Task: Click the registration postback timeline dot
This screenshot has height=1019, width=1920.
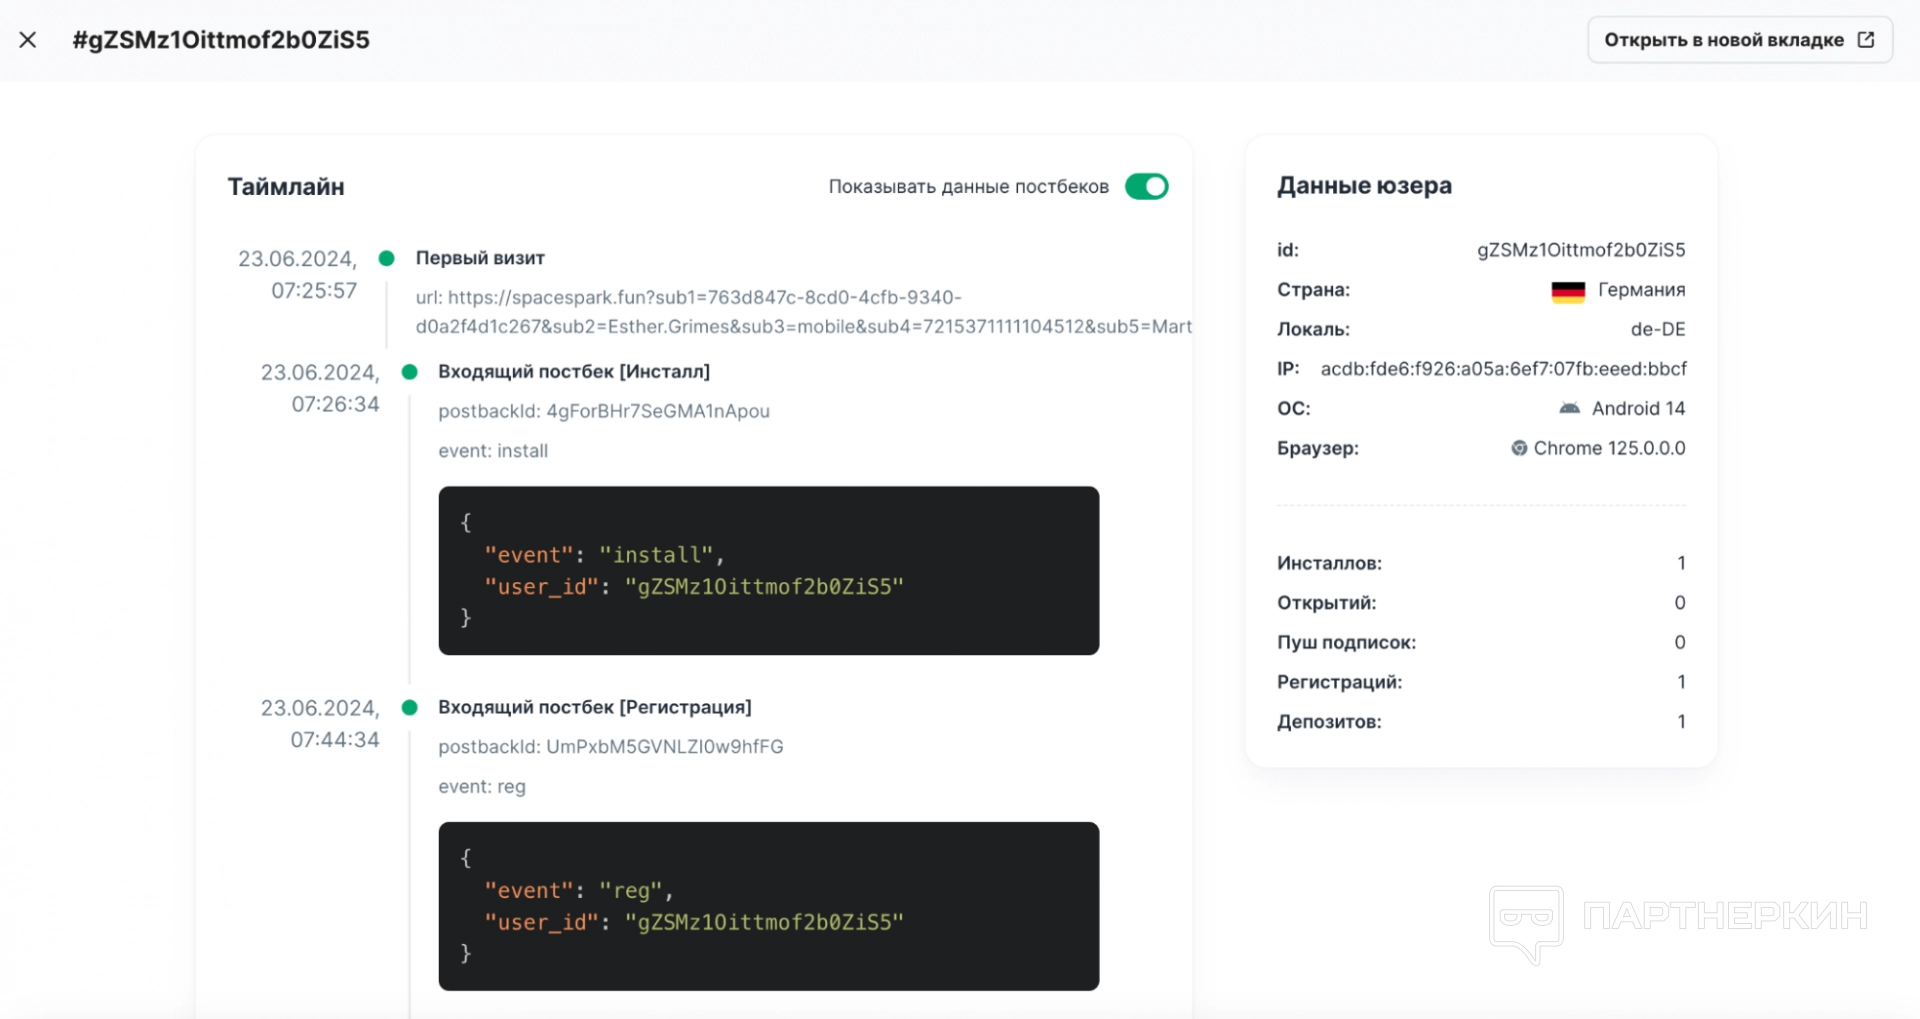Action: 409,708
